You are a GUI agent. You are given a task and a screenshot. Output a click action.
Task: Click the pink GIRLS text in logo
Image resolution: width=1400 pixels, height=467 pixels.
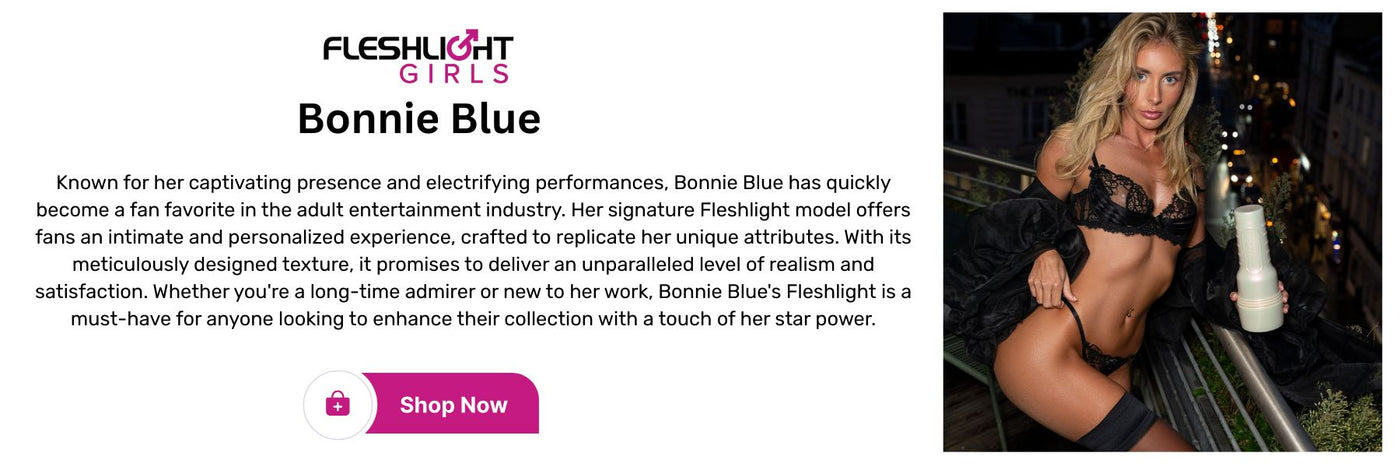click(x=454, y=73)
